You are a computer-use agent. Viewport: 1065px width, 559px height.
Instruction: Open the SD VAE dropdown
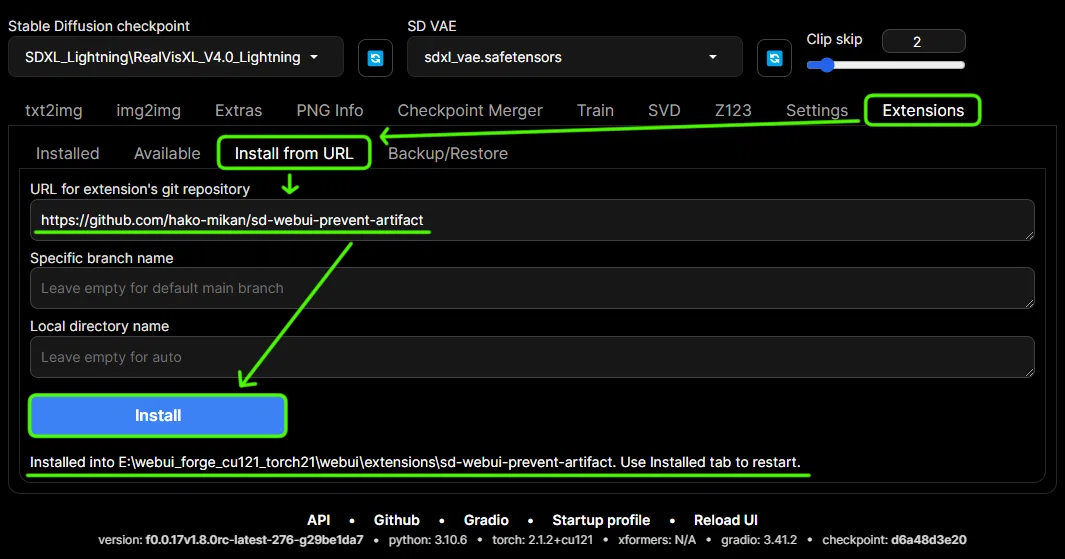(x=574, y=57)
